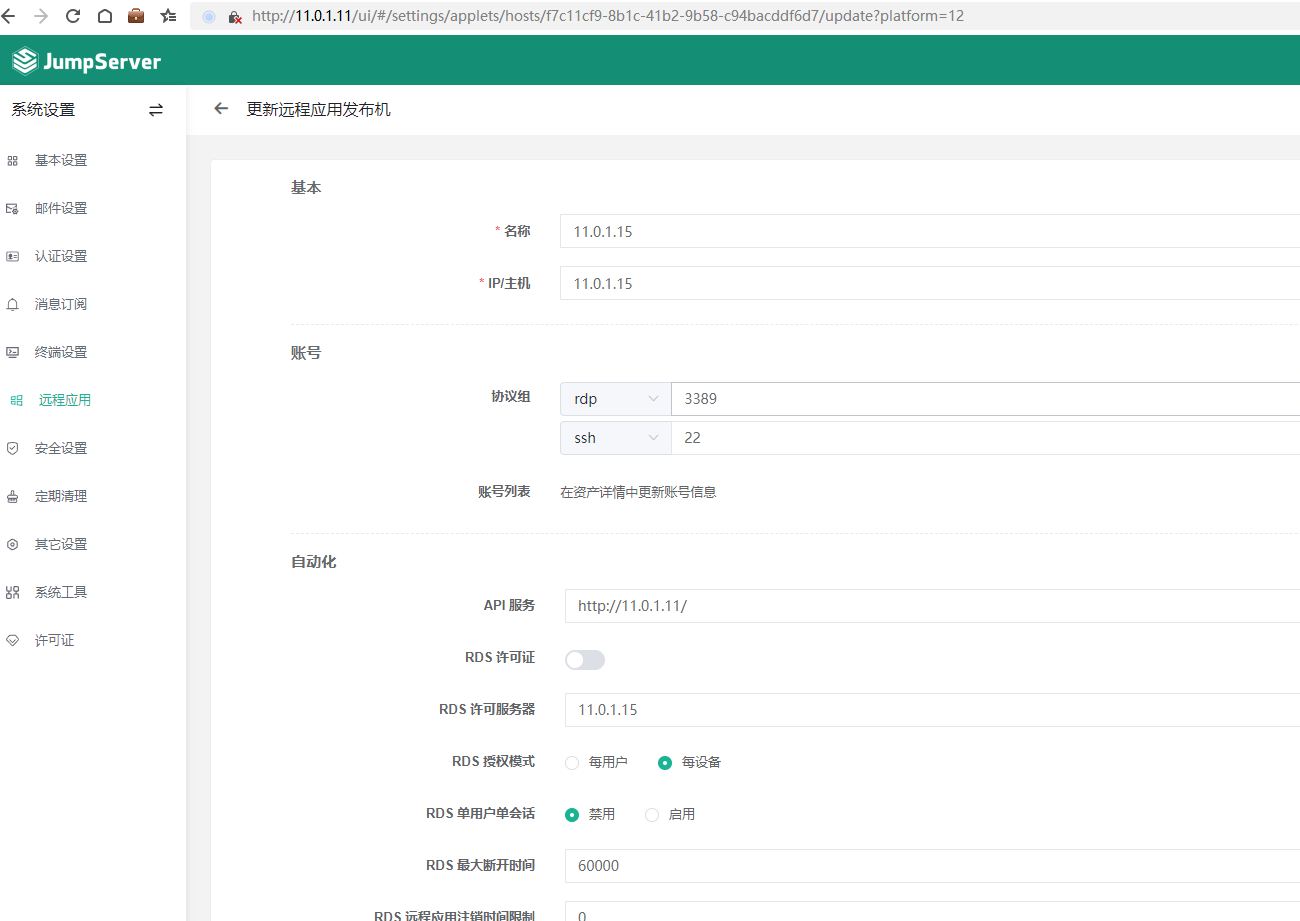1300x921 pixels.
Task: Select the 认证设置 sidebar icon
Action: (x=13, y=256)
